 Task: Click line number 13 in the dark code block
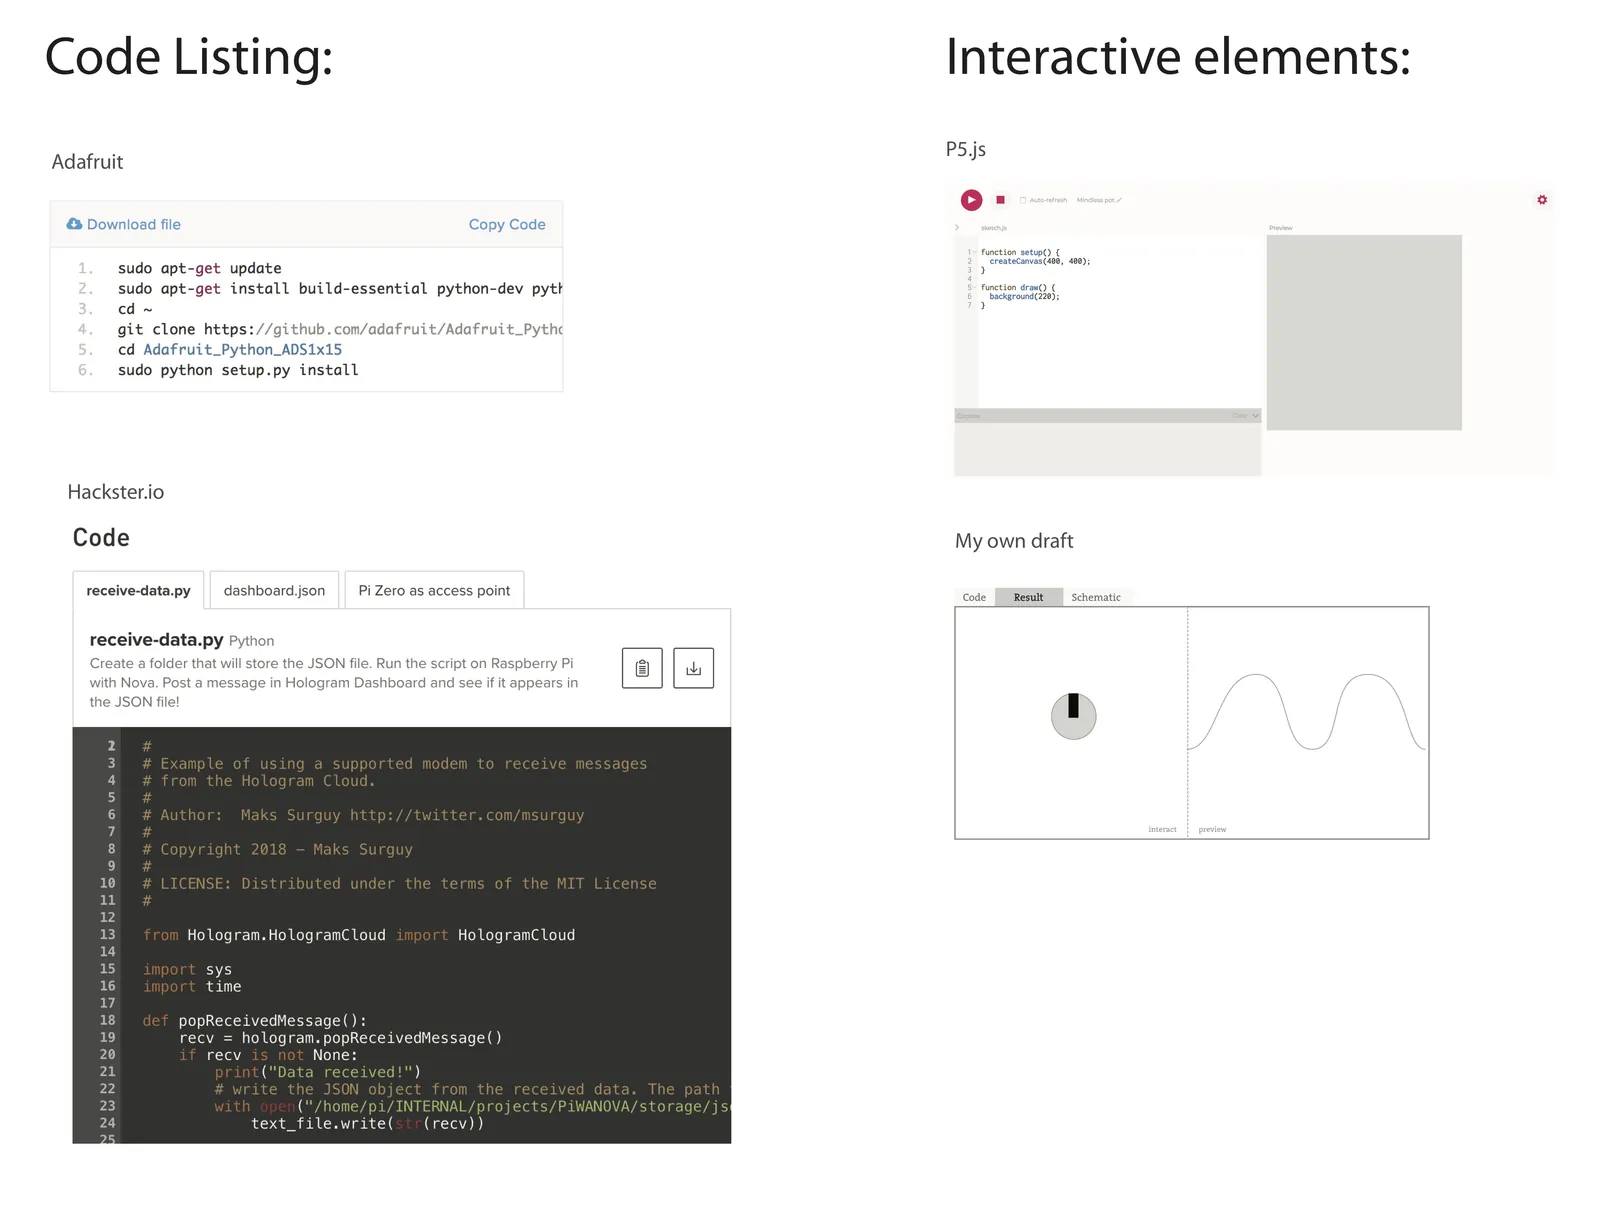pos(107,934)
